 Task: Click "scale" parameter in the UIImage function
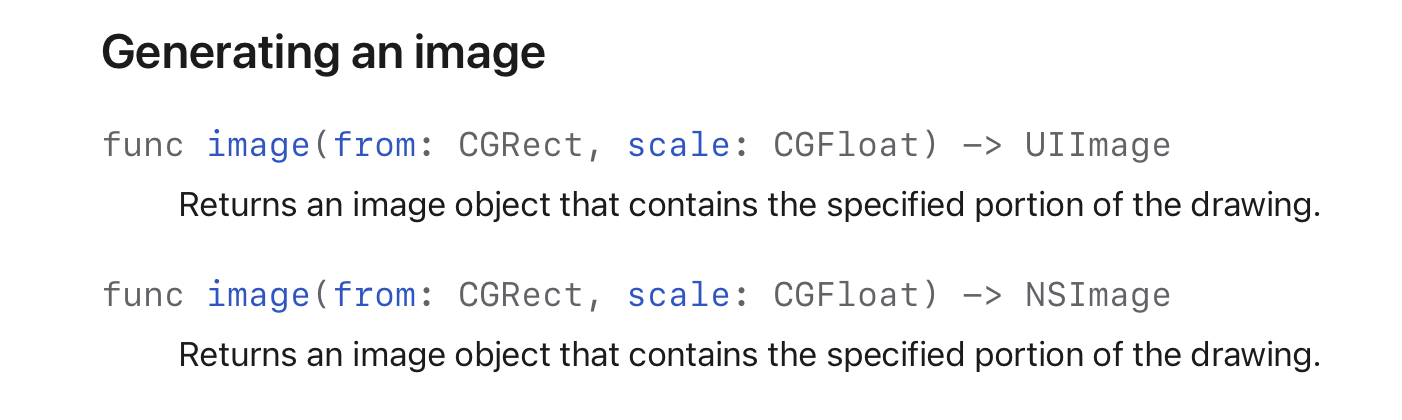tap(679, 146)
